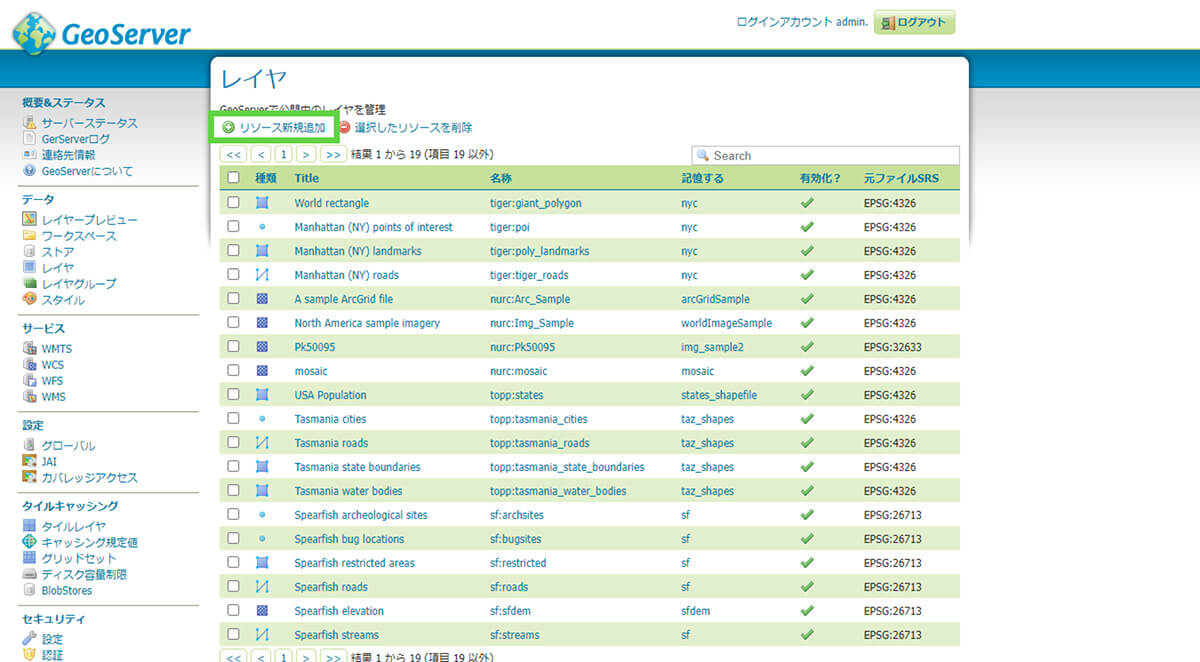Click the GeoServer logo

(101, 32)
